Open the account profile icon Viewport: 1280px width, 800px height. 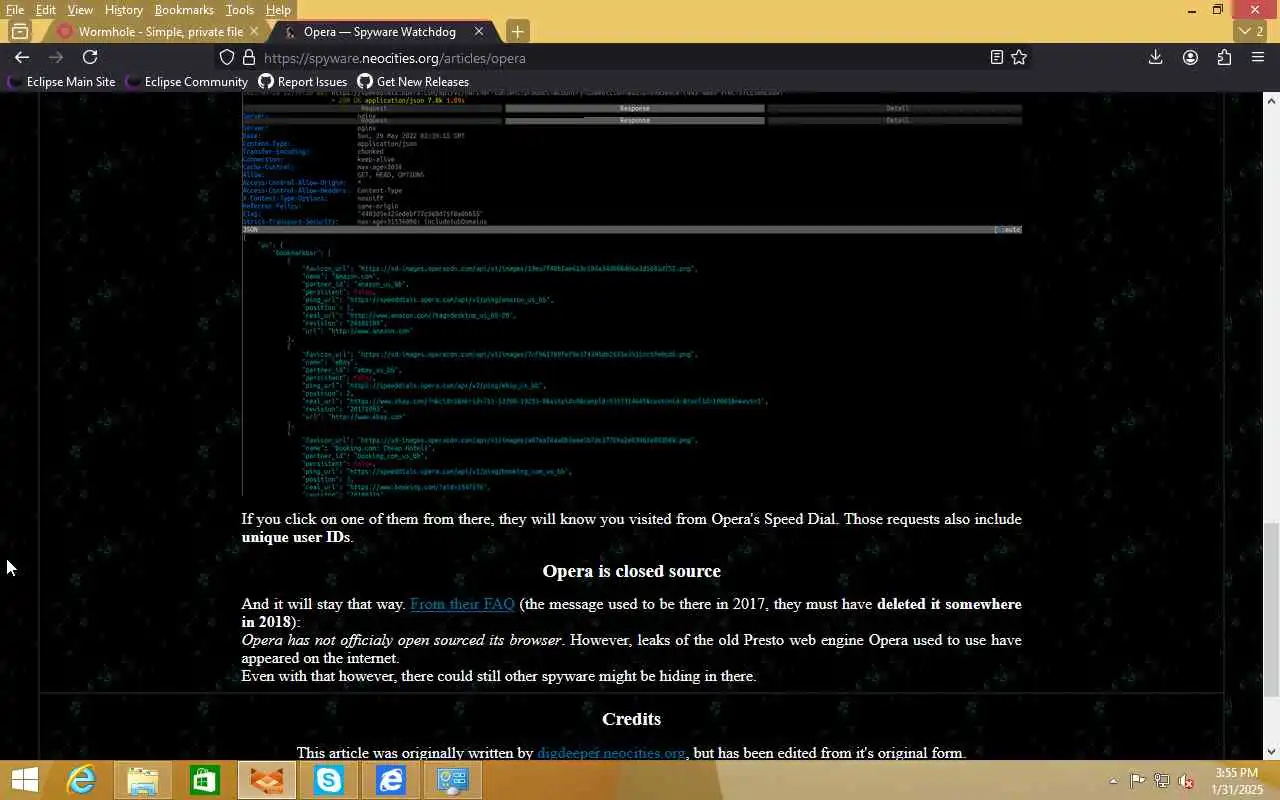[1190, 58]
